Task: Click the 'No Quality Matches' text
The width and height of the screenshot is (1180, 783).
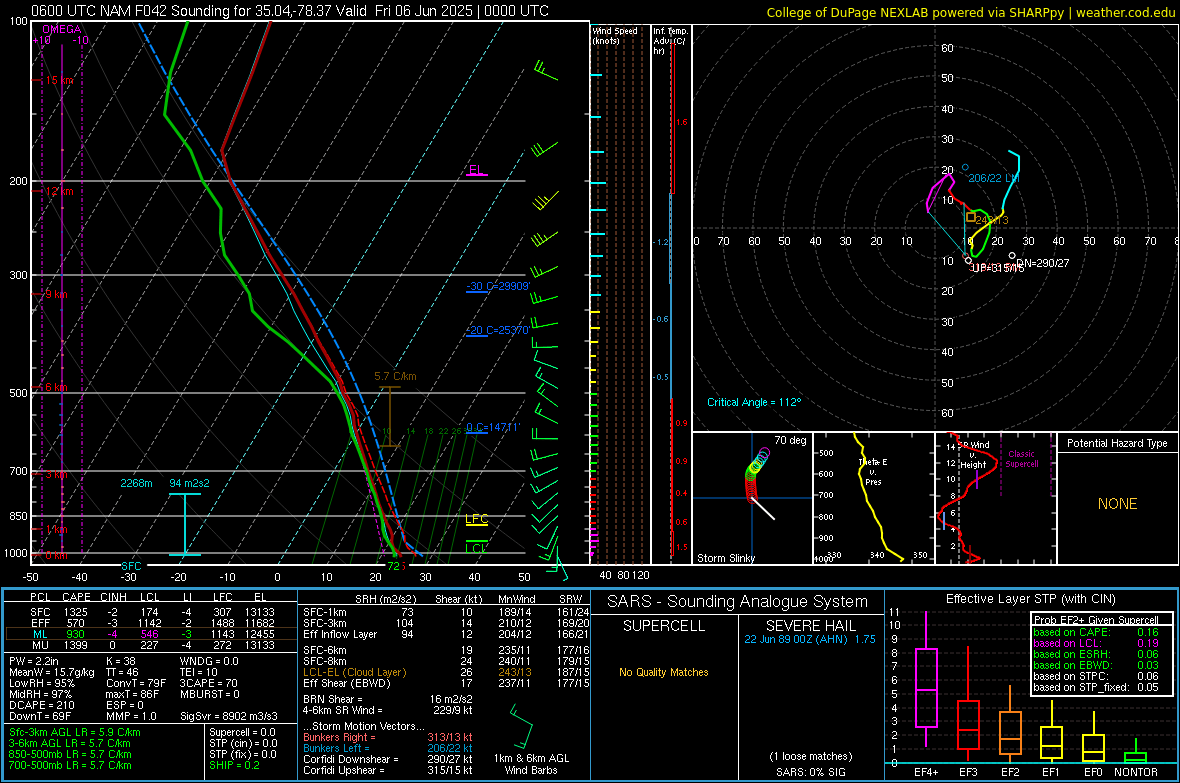Action: (664, 672)
